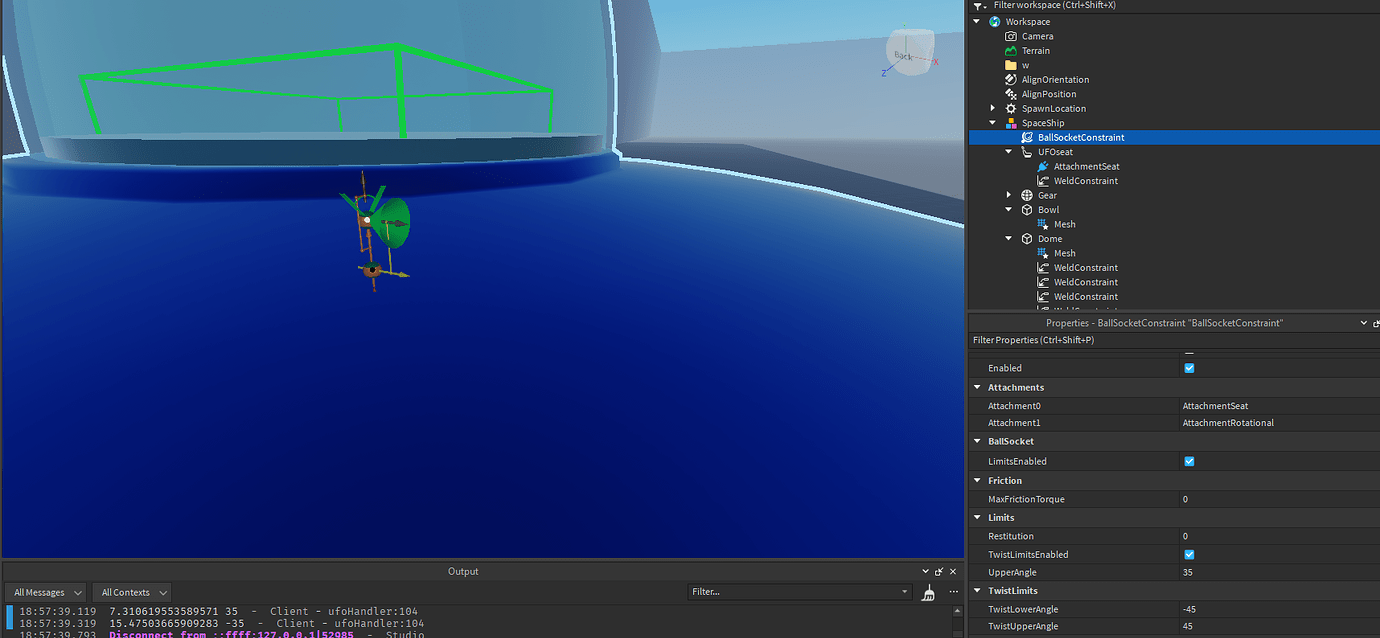Open the Output three-dots options menu
The height and width of the screenshot is (638, 1380).
pos(953,592)
